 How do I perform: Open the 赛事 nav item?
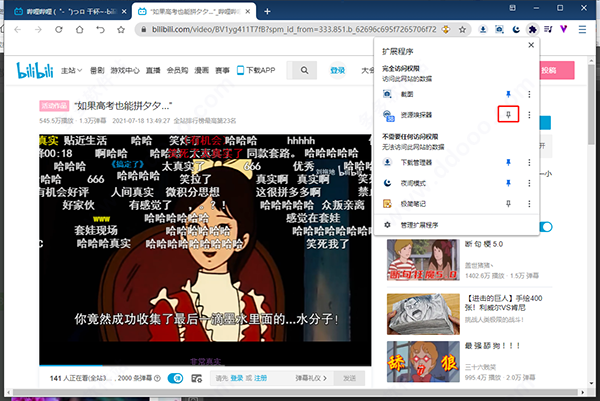(x=222, y=70)
